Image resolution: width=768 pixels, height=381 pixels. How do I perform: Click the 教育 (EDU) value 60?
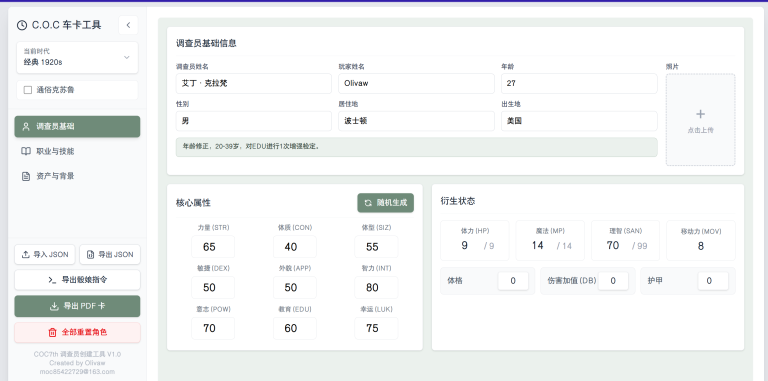click(x=294, y=328)
